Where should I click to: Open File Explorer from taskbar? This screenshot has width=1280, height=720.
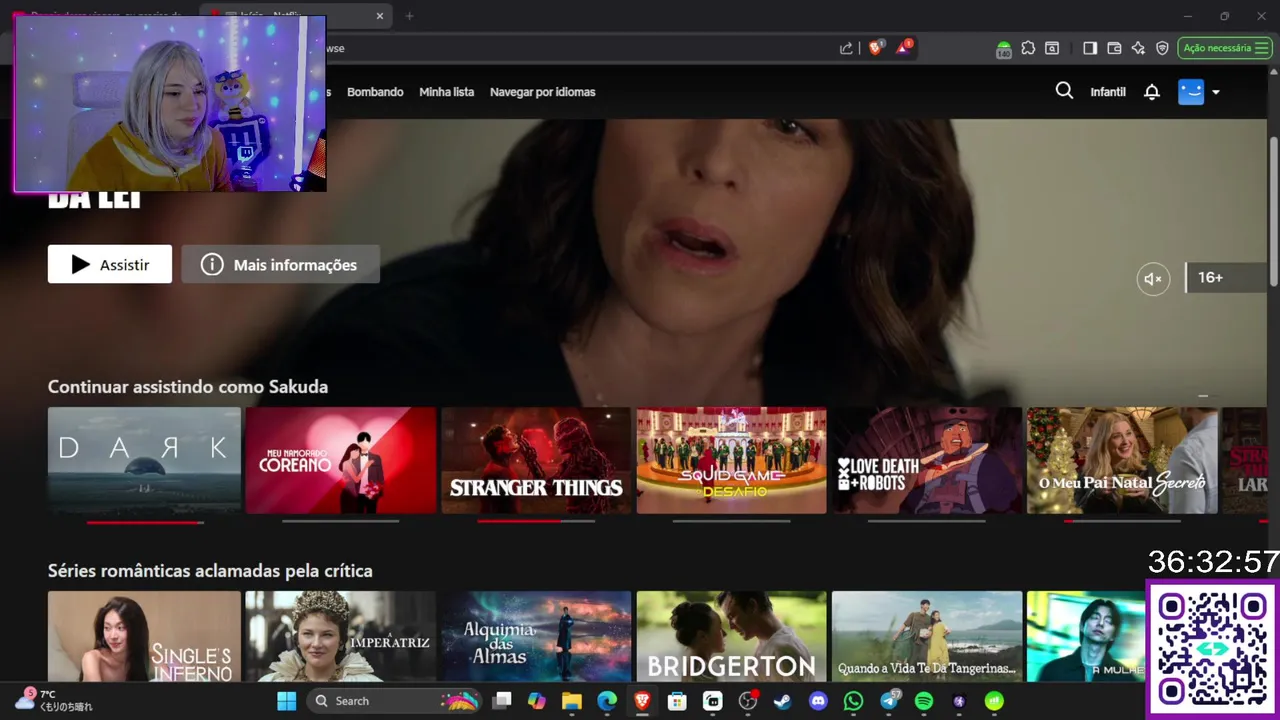coord(572,701)
